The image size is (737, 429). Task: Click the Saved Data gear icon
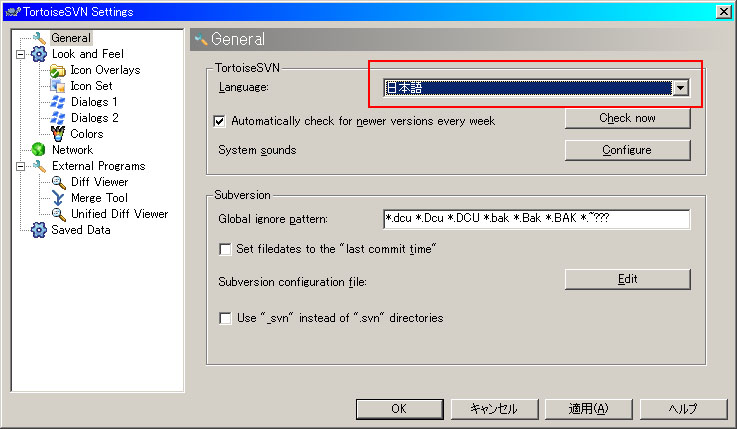pyautogui.click(x=39, y=230)
